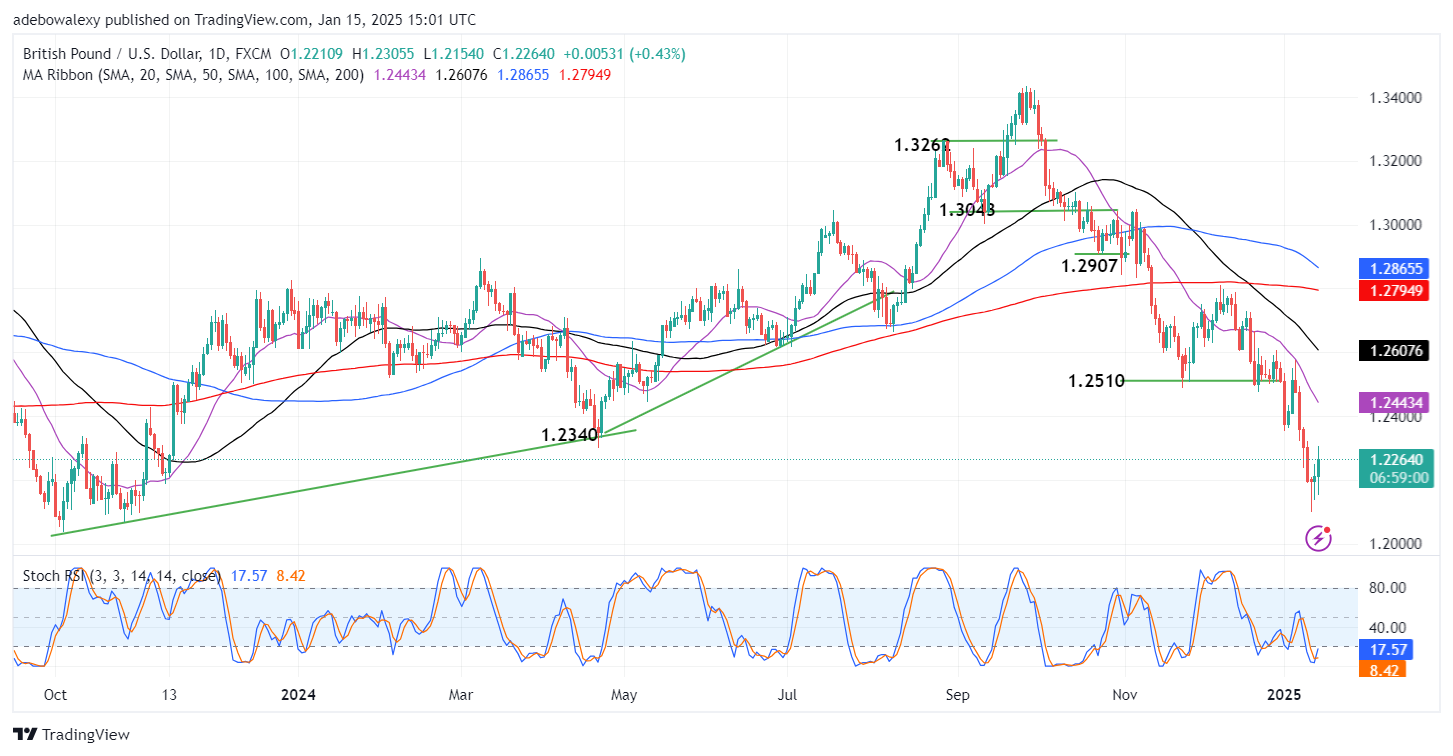The width and height of the screenshot is (1453, 756).
Task: Click the 13 date label on time axis
Action: click(x=169, y=694)
